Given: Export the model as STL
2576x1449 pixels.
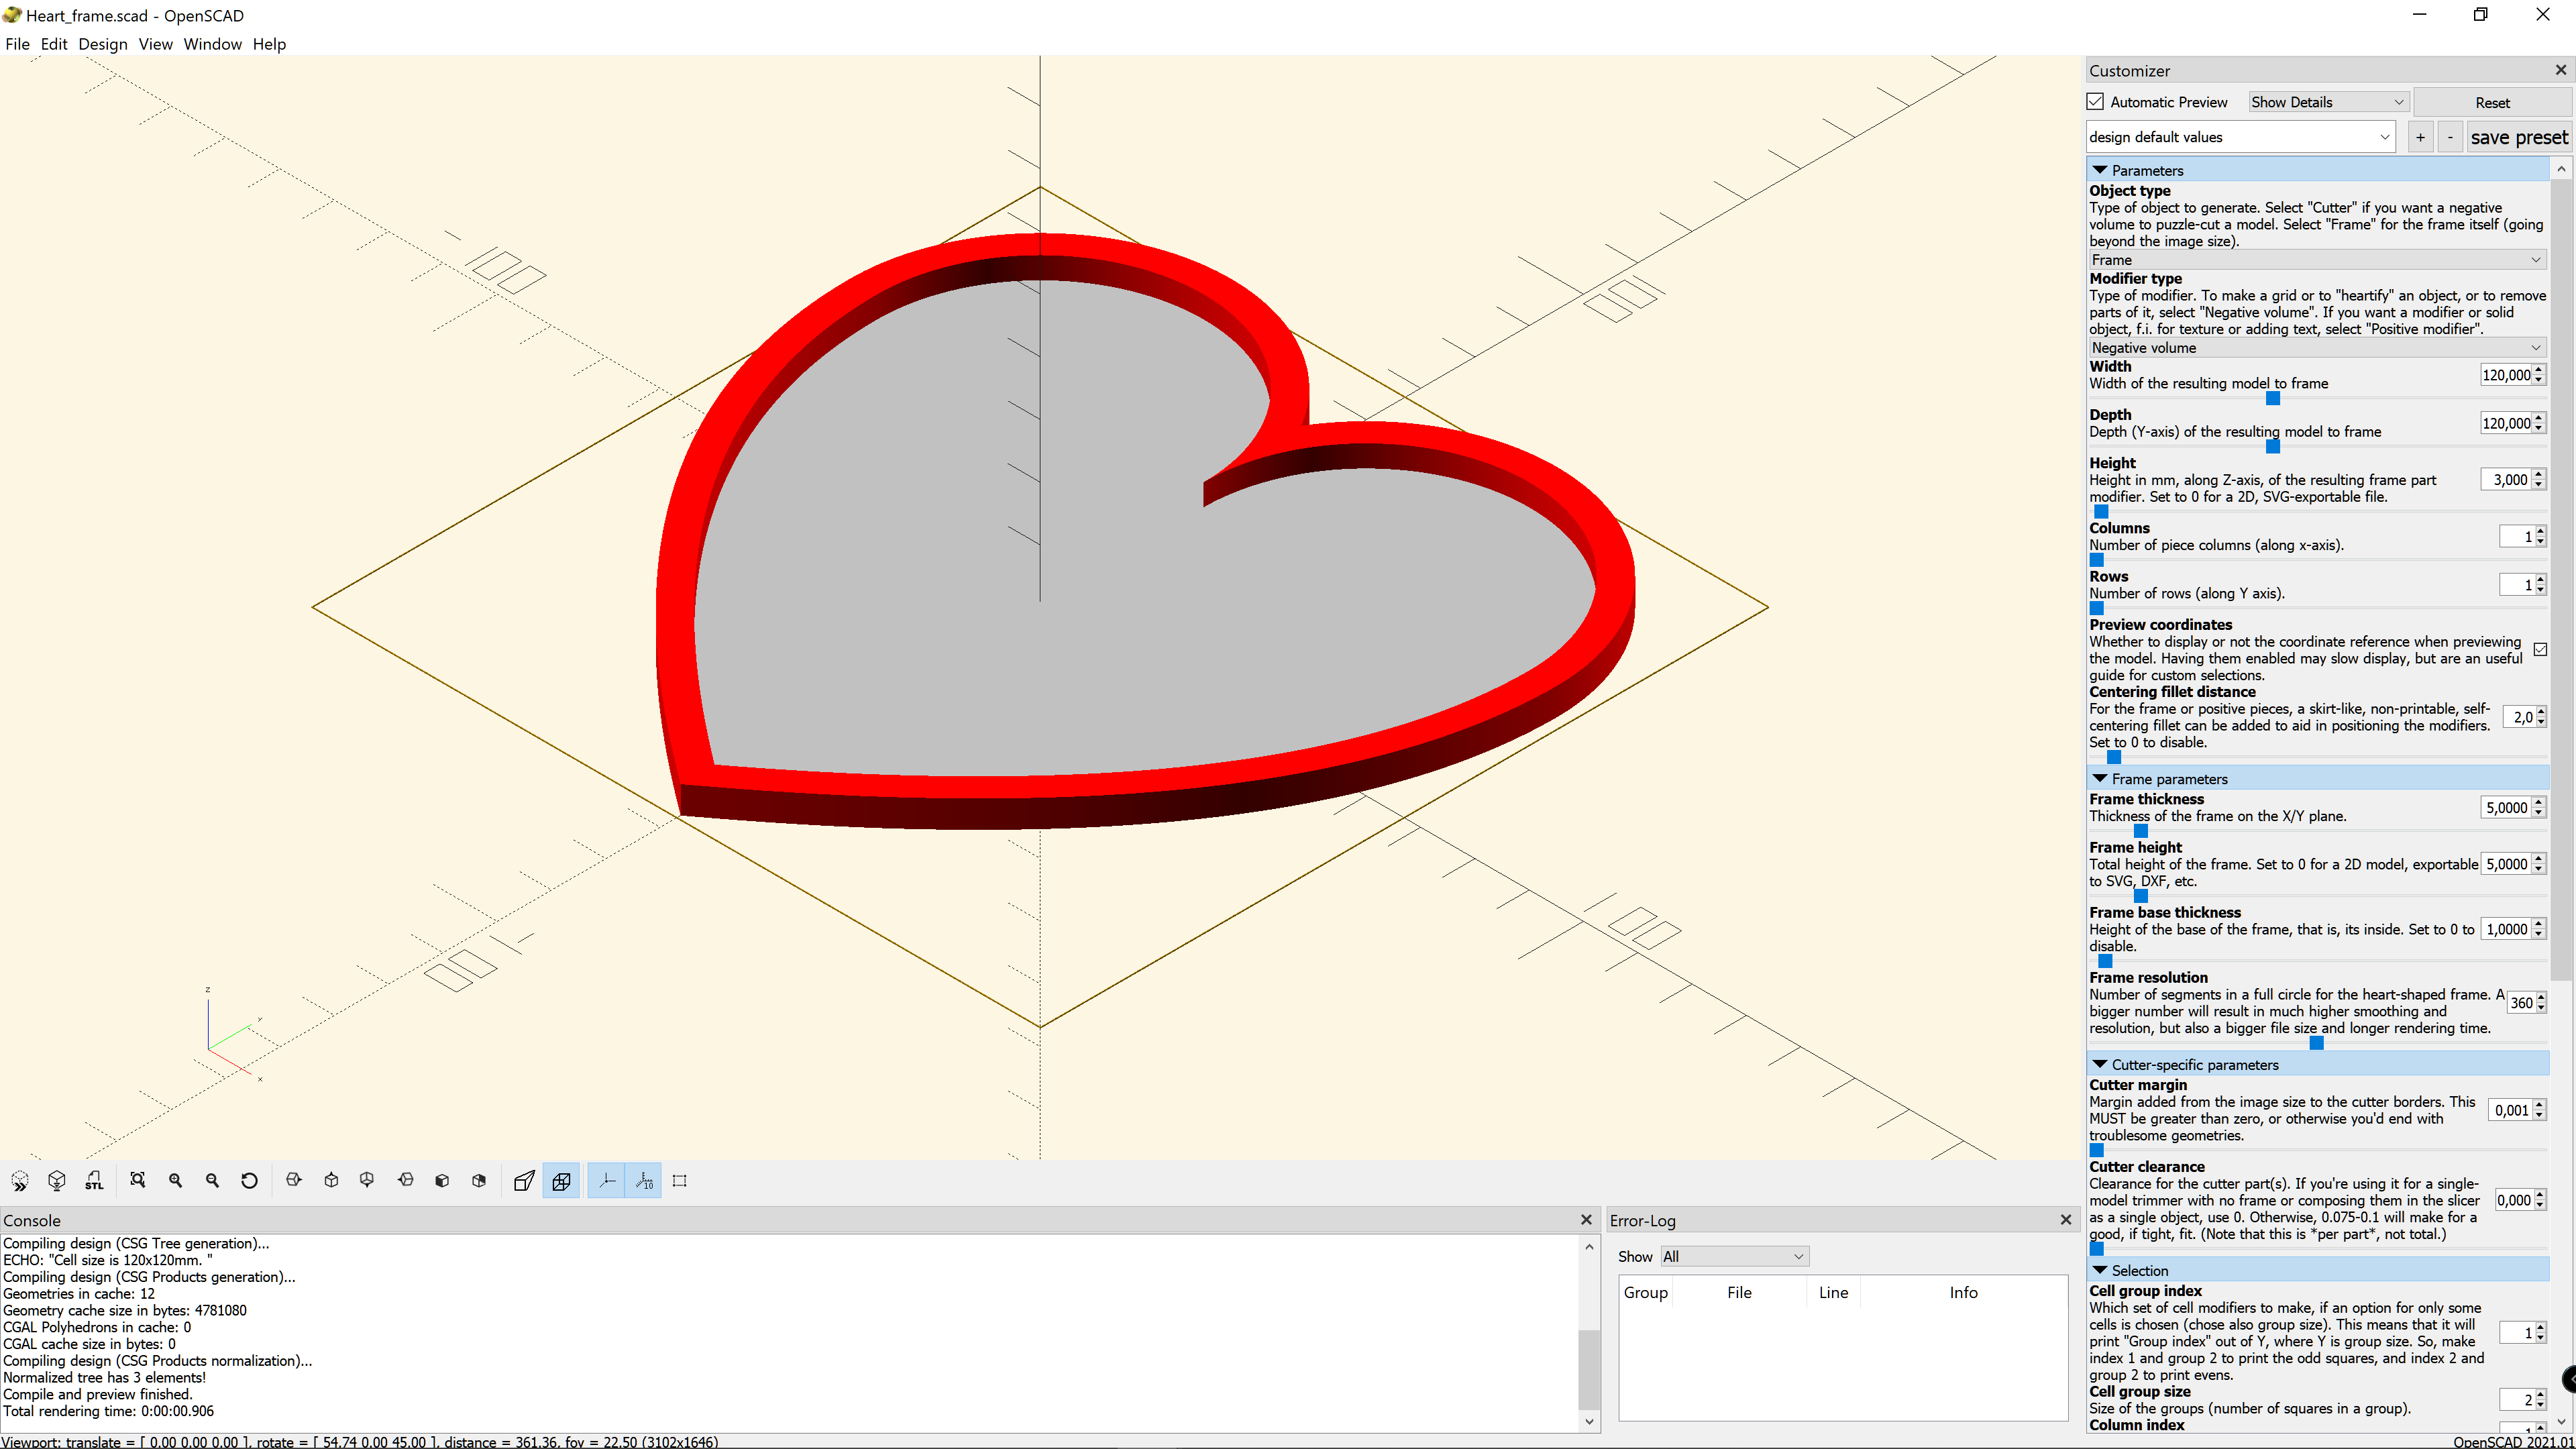Looking at the screenshot, I should pos(94,1180).
